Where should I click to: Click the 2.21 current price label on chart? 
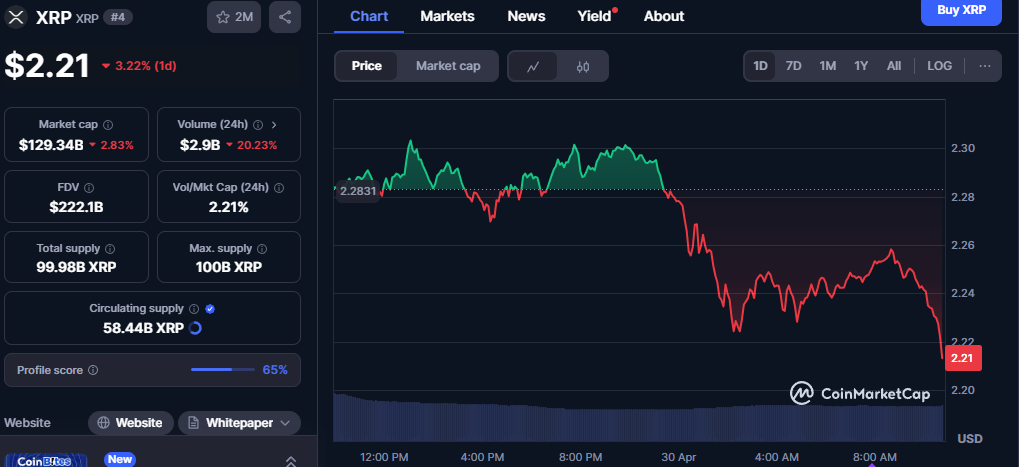point(964,358)
